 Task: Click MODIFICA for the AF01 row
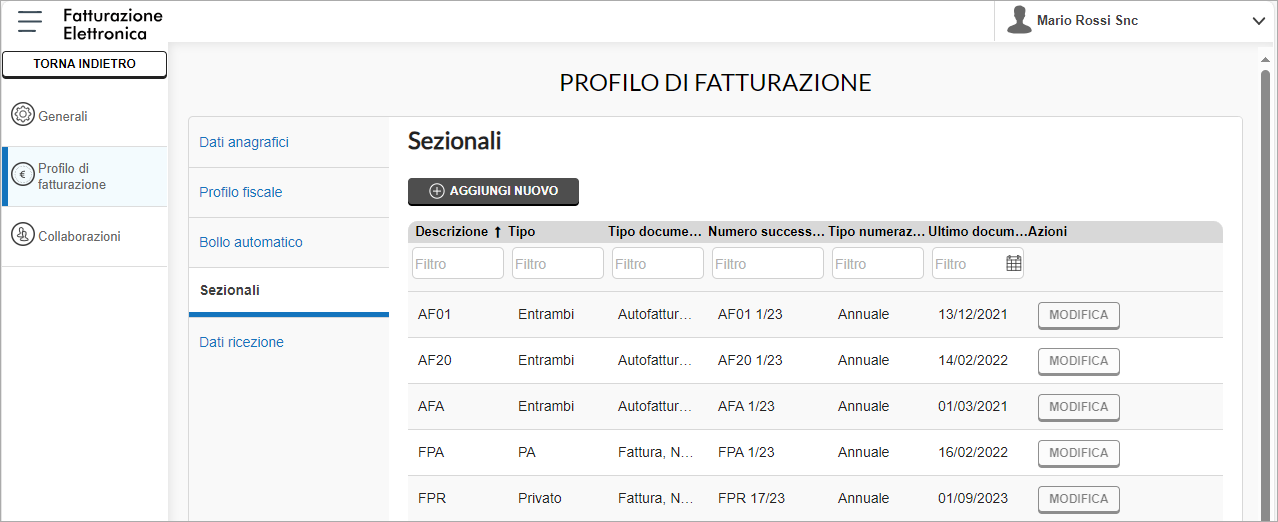(1079, 315)
